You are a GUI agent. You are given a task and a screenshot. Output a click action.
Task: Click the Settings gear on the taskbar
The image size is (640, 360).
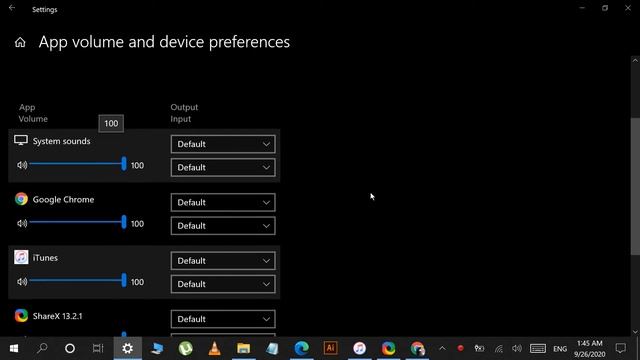click(x=128, y=348)
